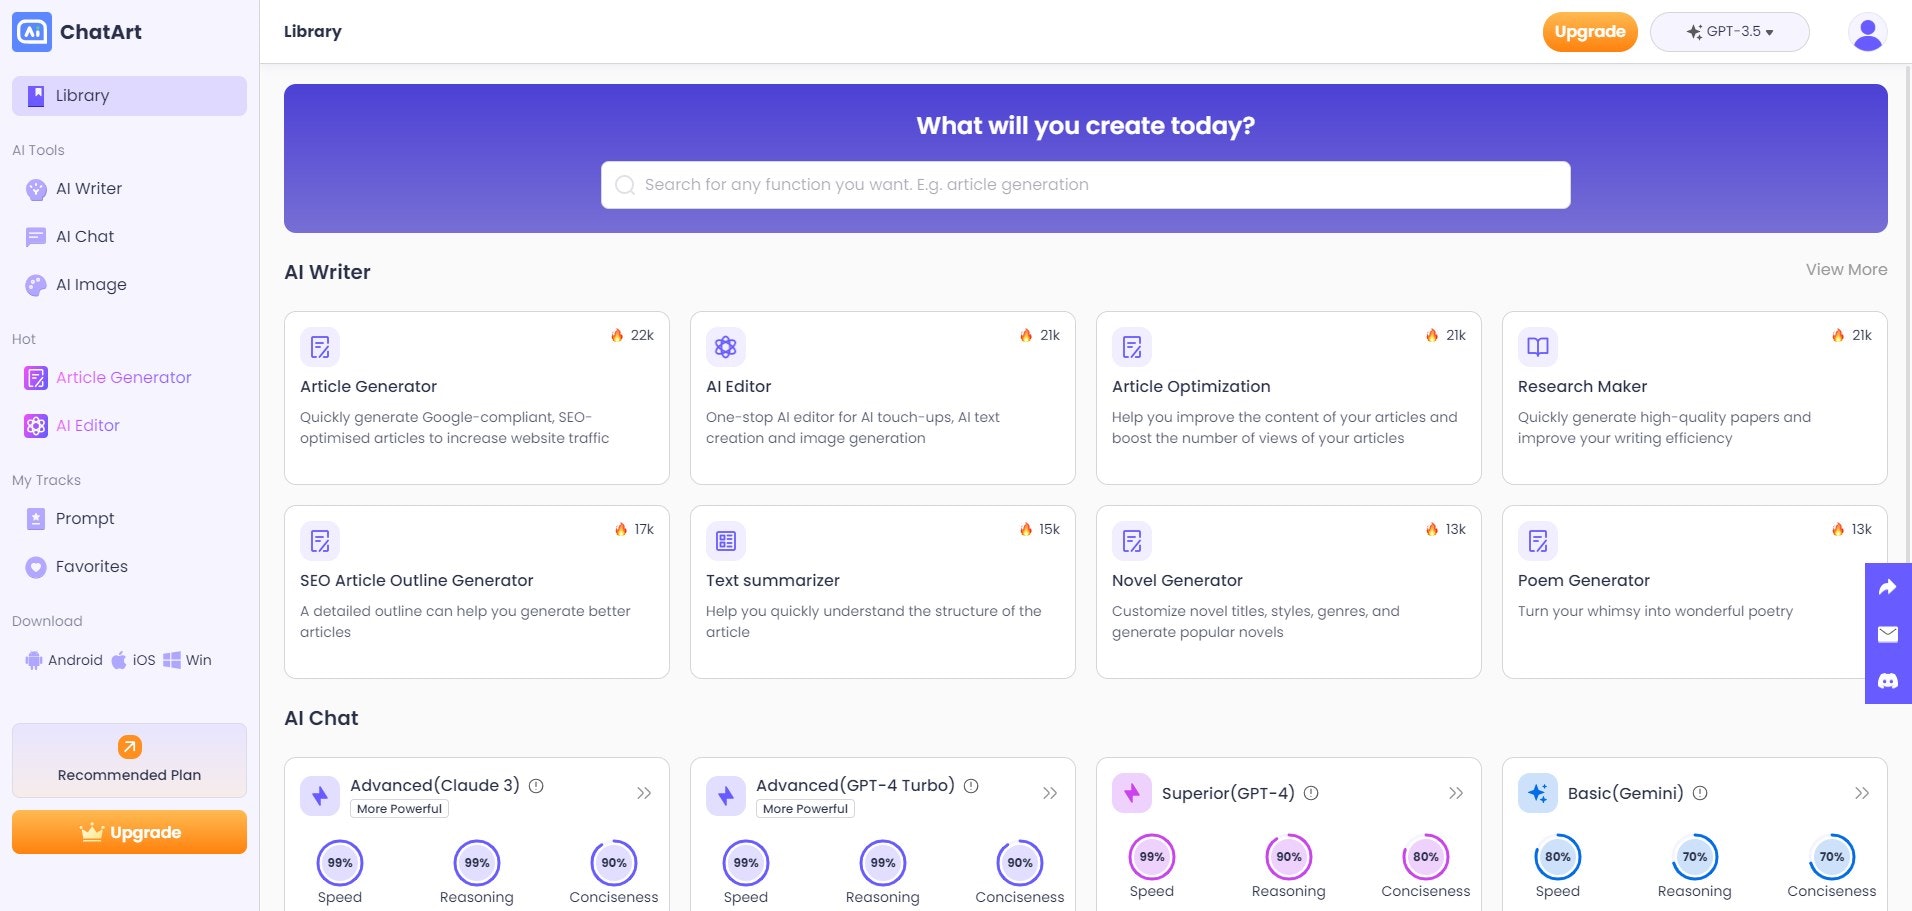The width and height of the screenshot is (1912, 911).
Task: Open the user profile avatar
Action: pyautogui.click(x=1867, y=32)
